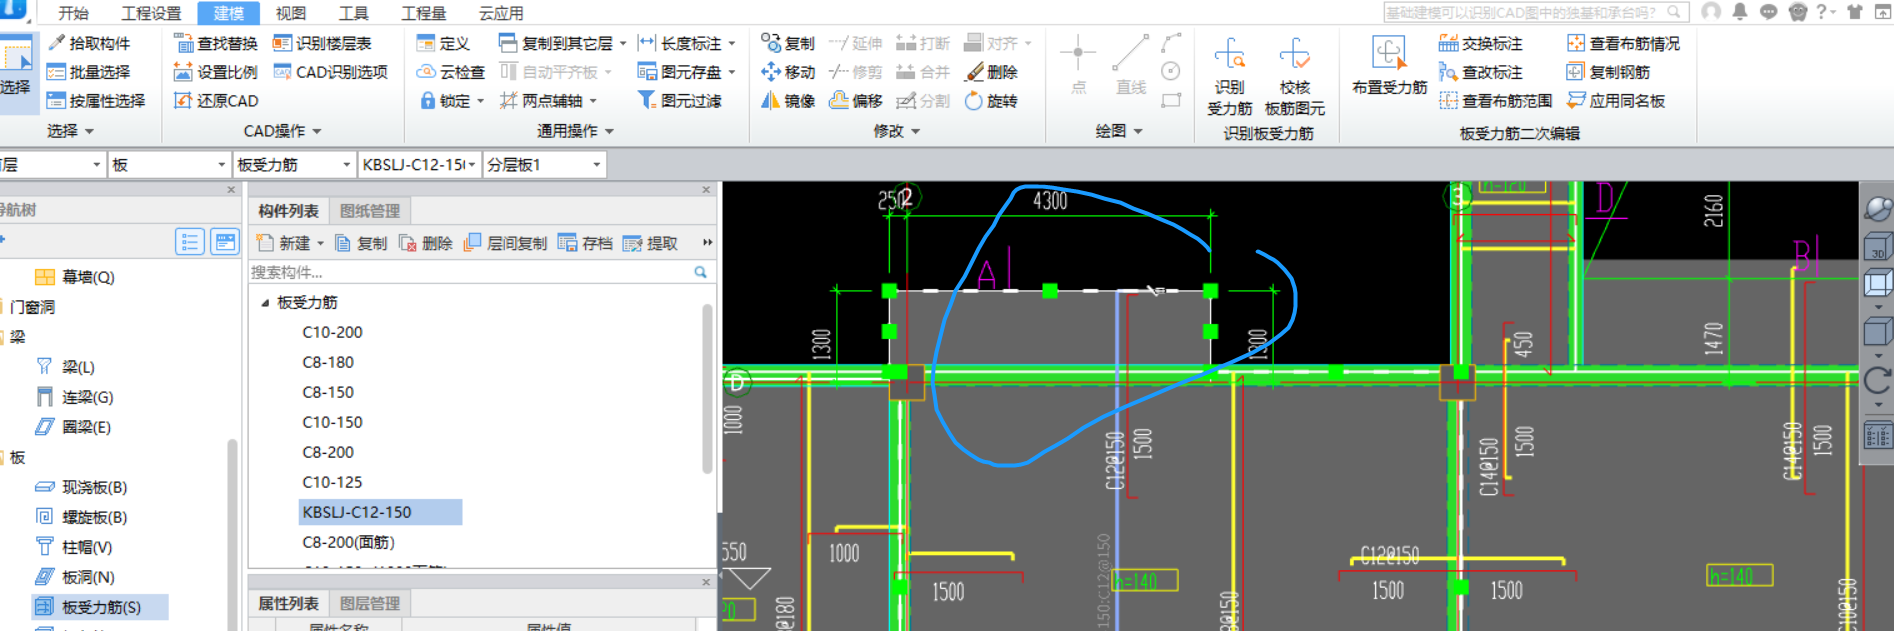The image size is (1894, 631).
Task: Open the 工程量 ribbon tab
Action: pyautogui.click(x=423, y=13)
